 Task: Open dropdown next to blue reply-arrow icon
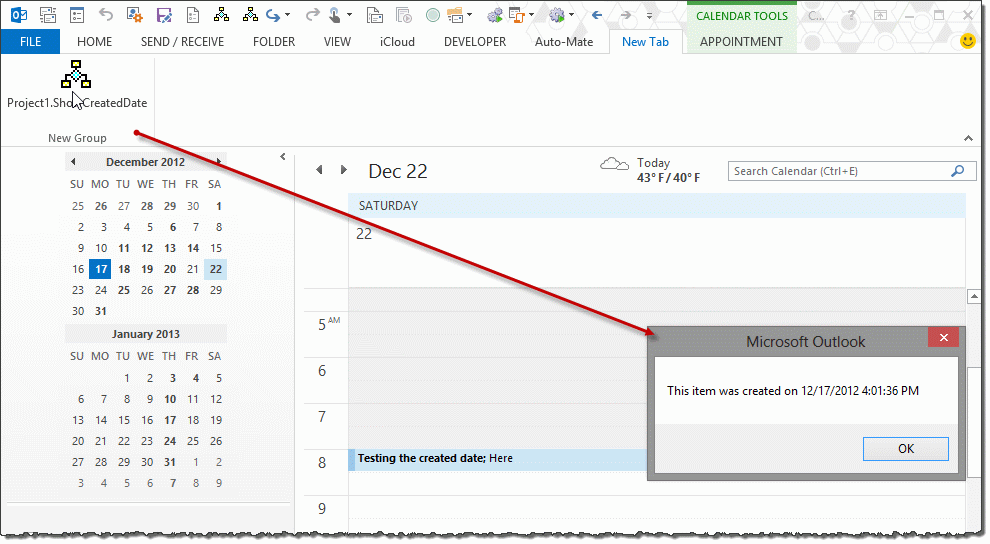coord(287,15)
